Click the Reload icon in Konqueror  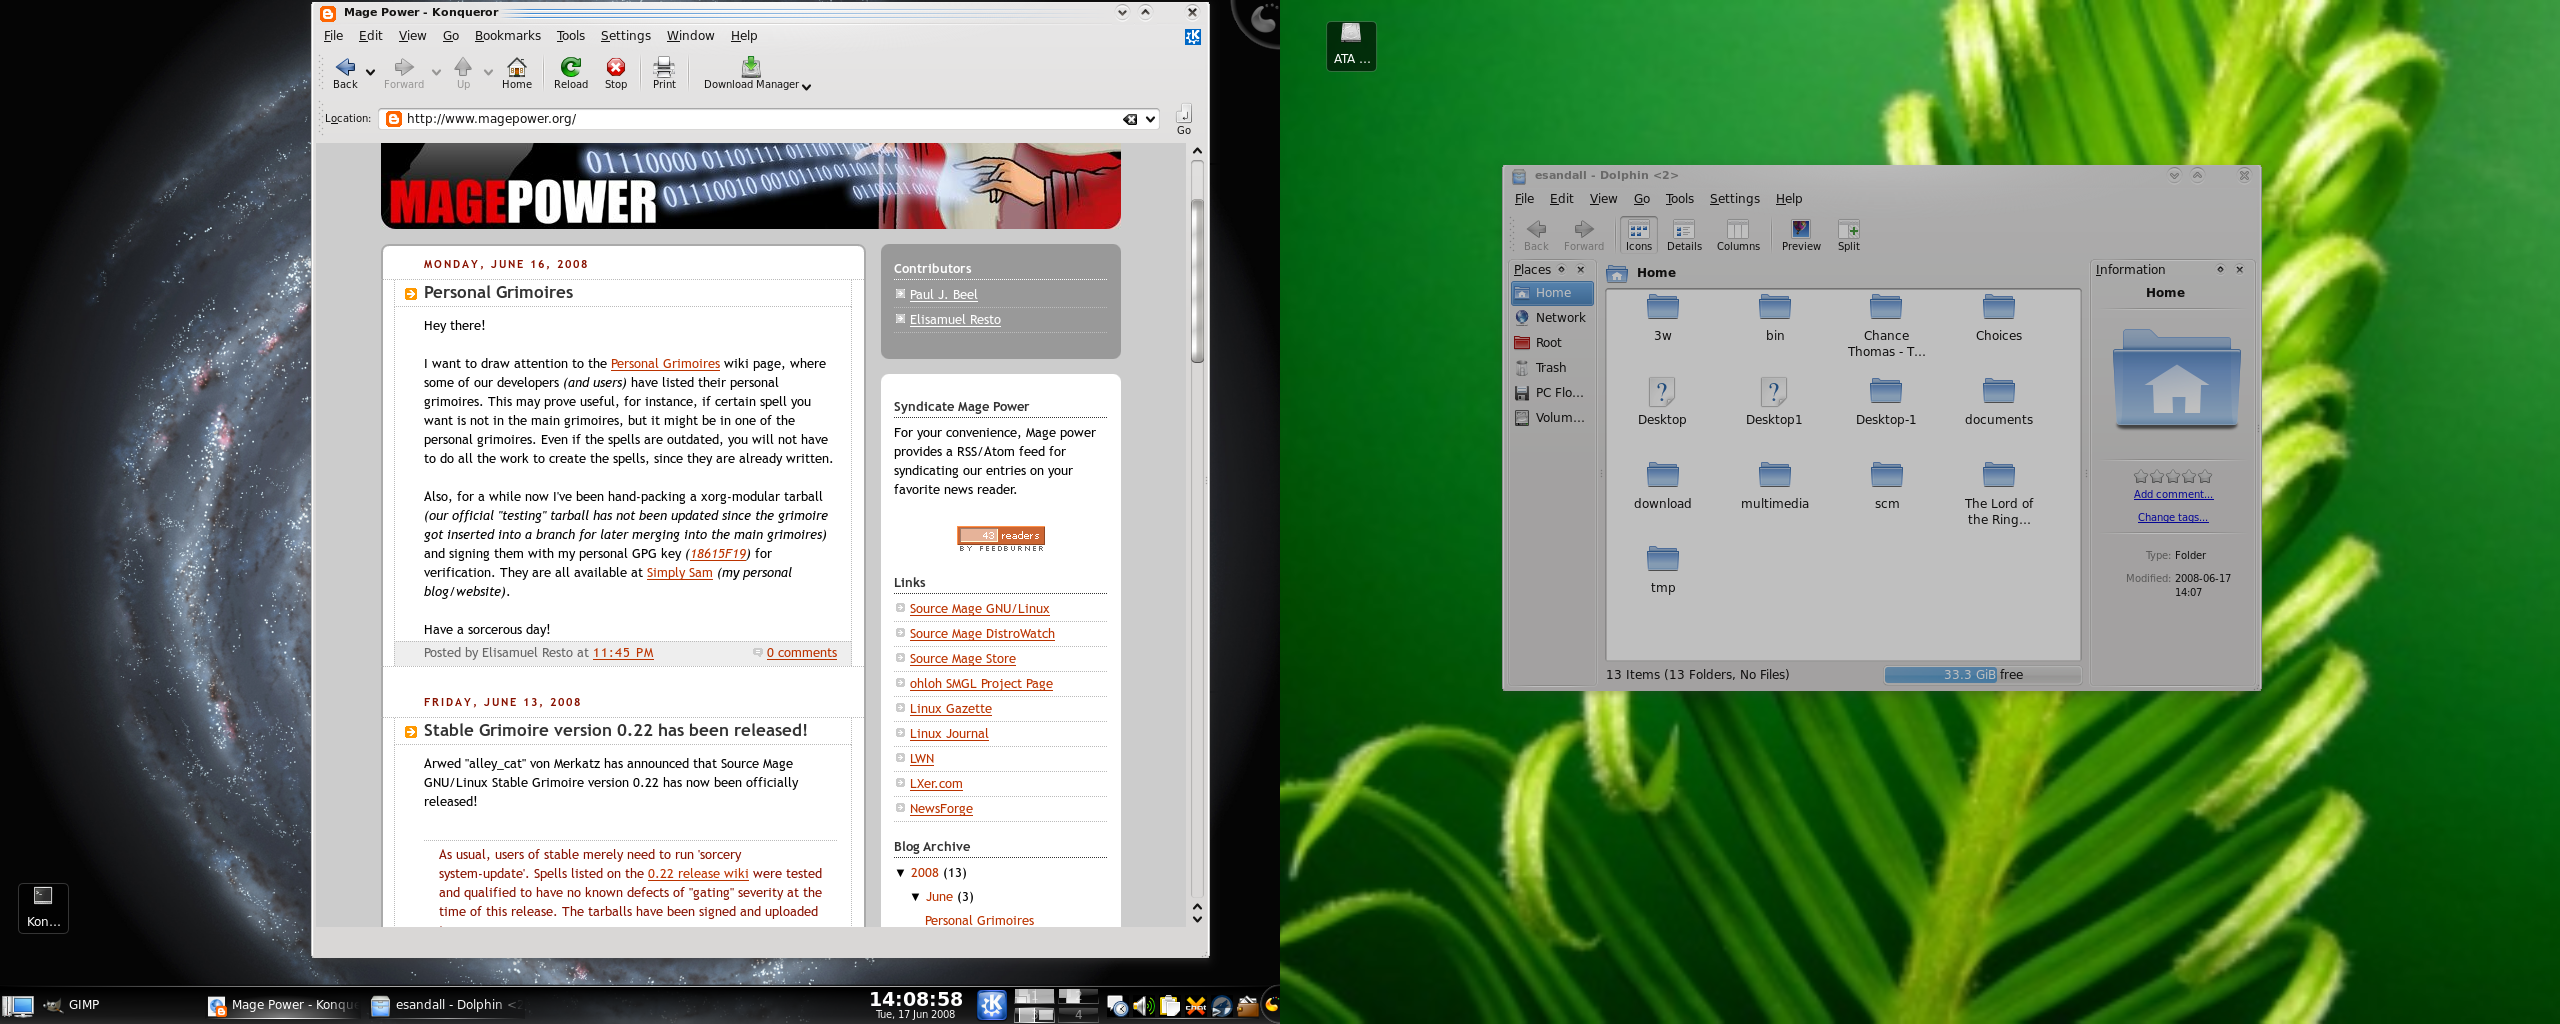[570, 72]
